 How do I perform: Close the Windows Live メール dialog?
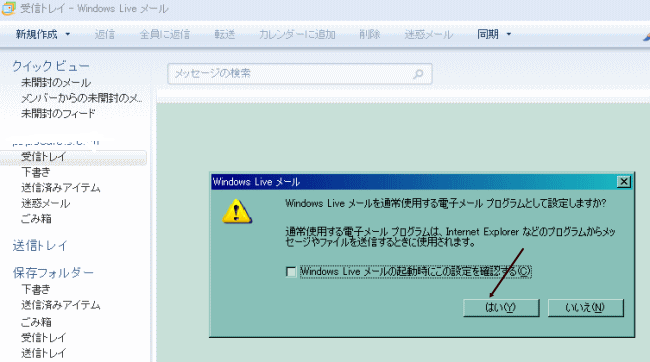(x=623, y=182)
